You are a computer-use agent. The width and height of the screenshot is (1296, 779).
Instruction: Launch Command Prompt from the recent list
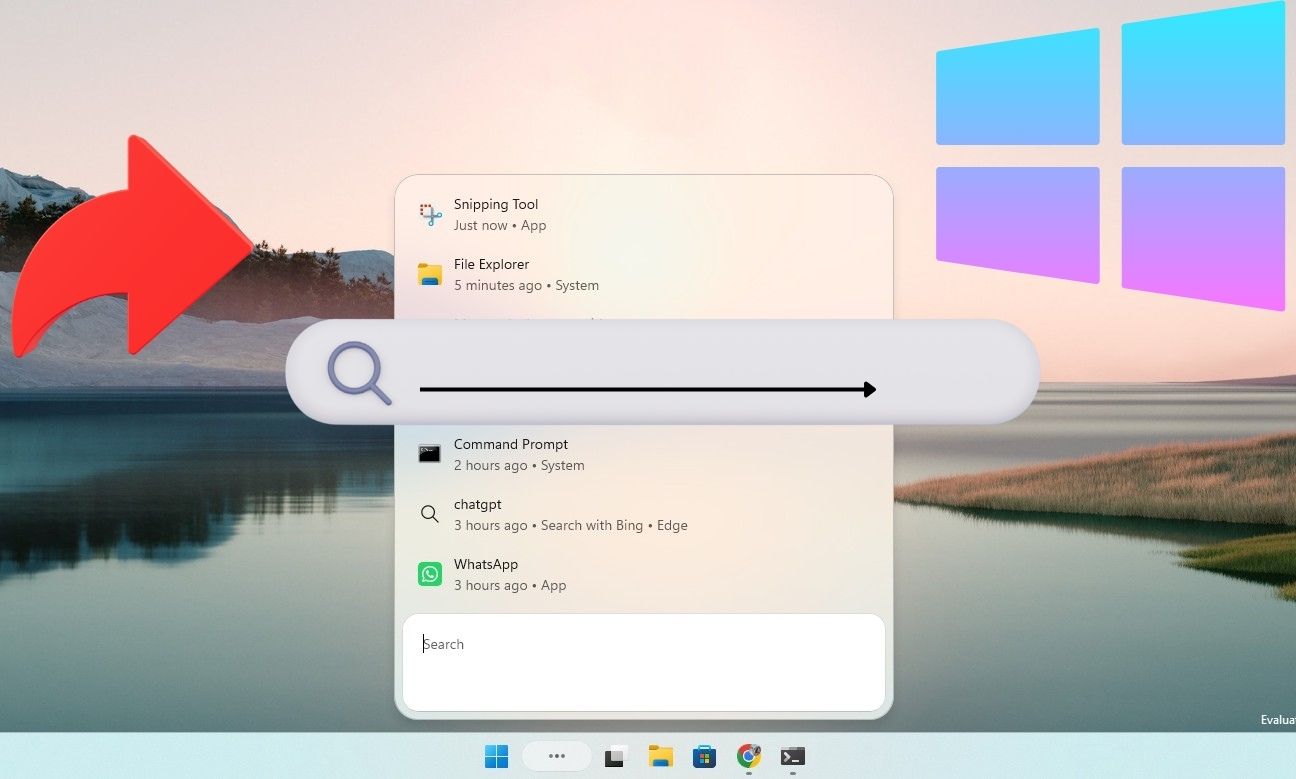[x=643, y=454]
